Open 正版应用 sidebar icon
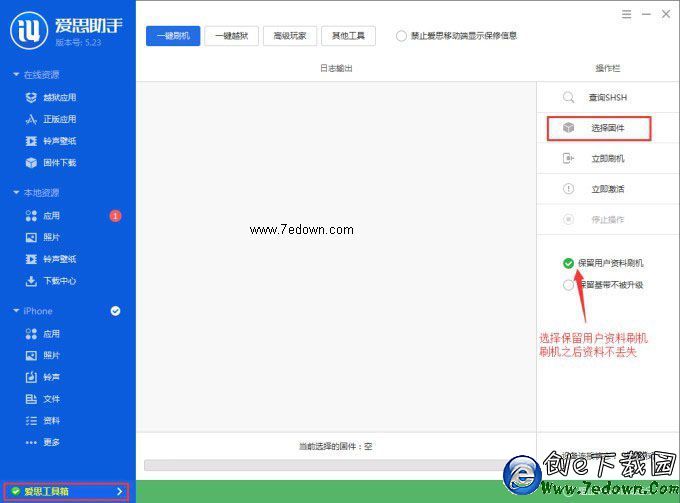The width and height of the screenshot is (680, 503). click(x=31, y=119)
